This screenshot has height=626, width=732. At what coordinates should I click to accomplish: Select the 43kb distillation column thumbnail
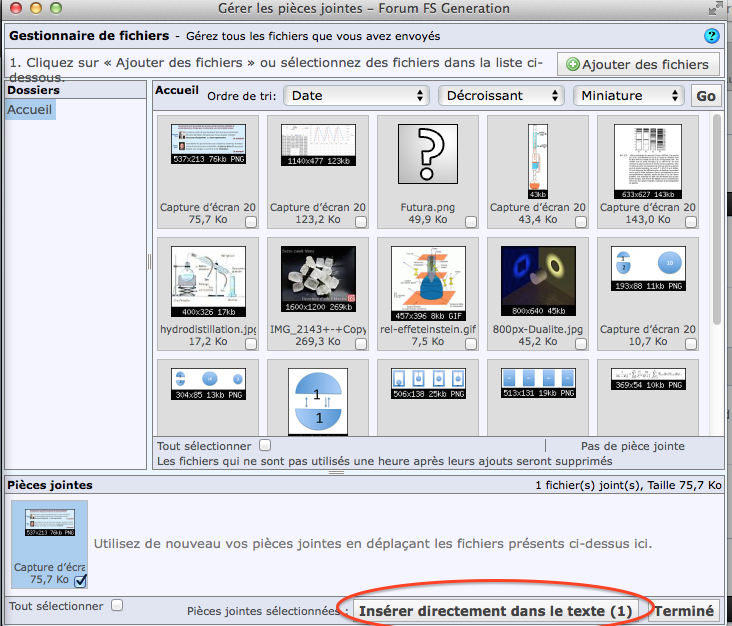pos(538,162)
